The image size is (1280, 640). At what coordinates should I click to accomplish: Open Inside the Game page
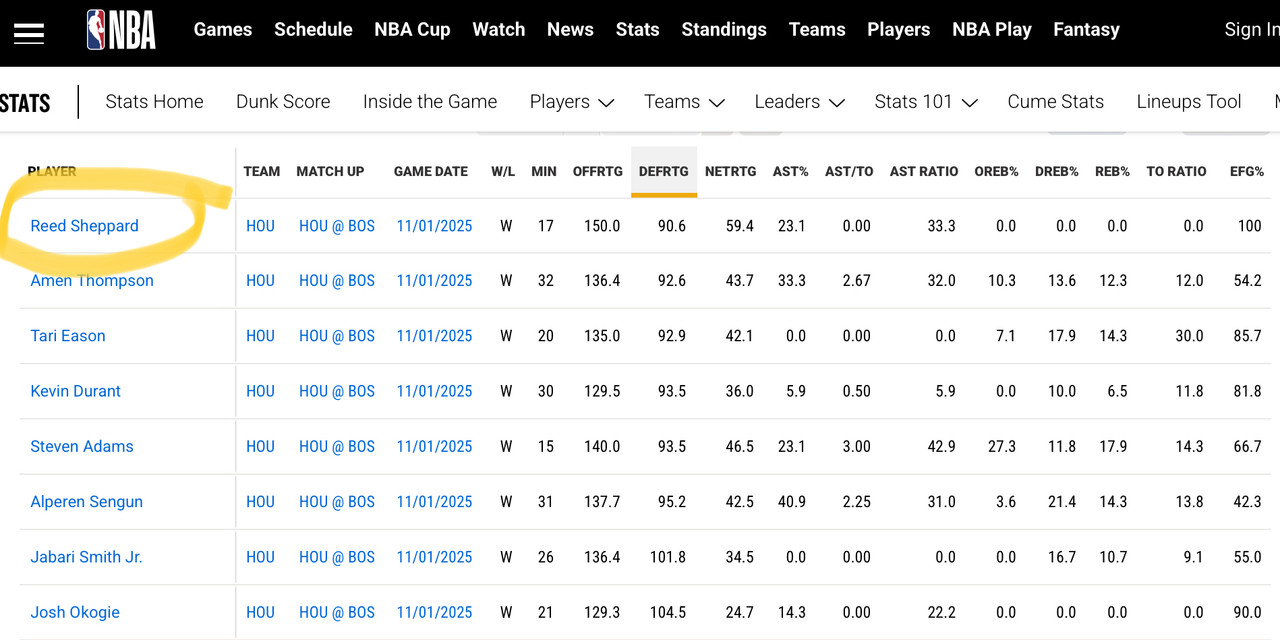coord(430,102)
